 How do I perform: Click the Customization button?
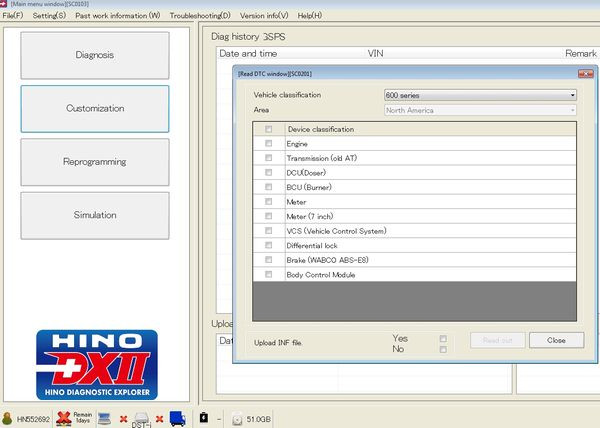pos(95,108)
